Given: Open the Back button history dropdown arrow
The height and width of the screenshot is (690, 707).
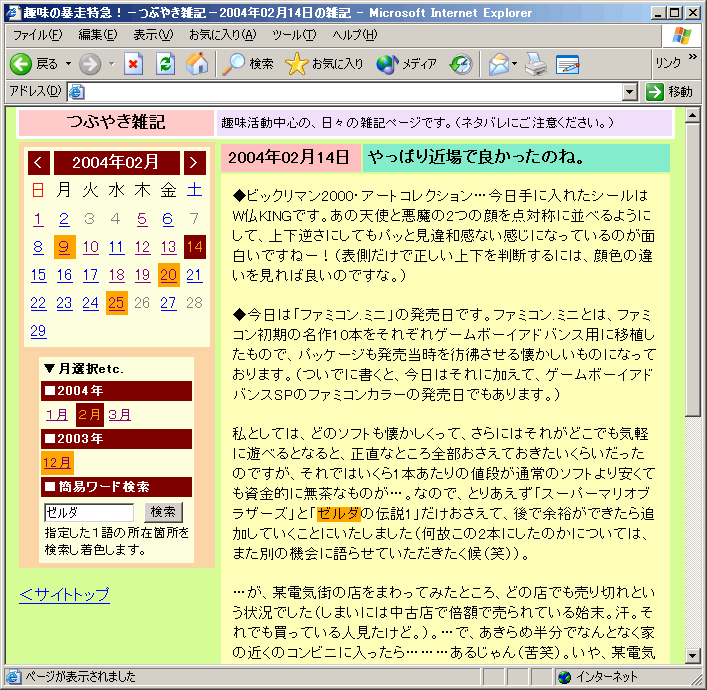Looking at the screenshot, I should point(69,64).
